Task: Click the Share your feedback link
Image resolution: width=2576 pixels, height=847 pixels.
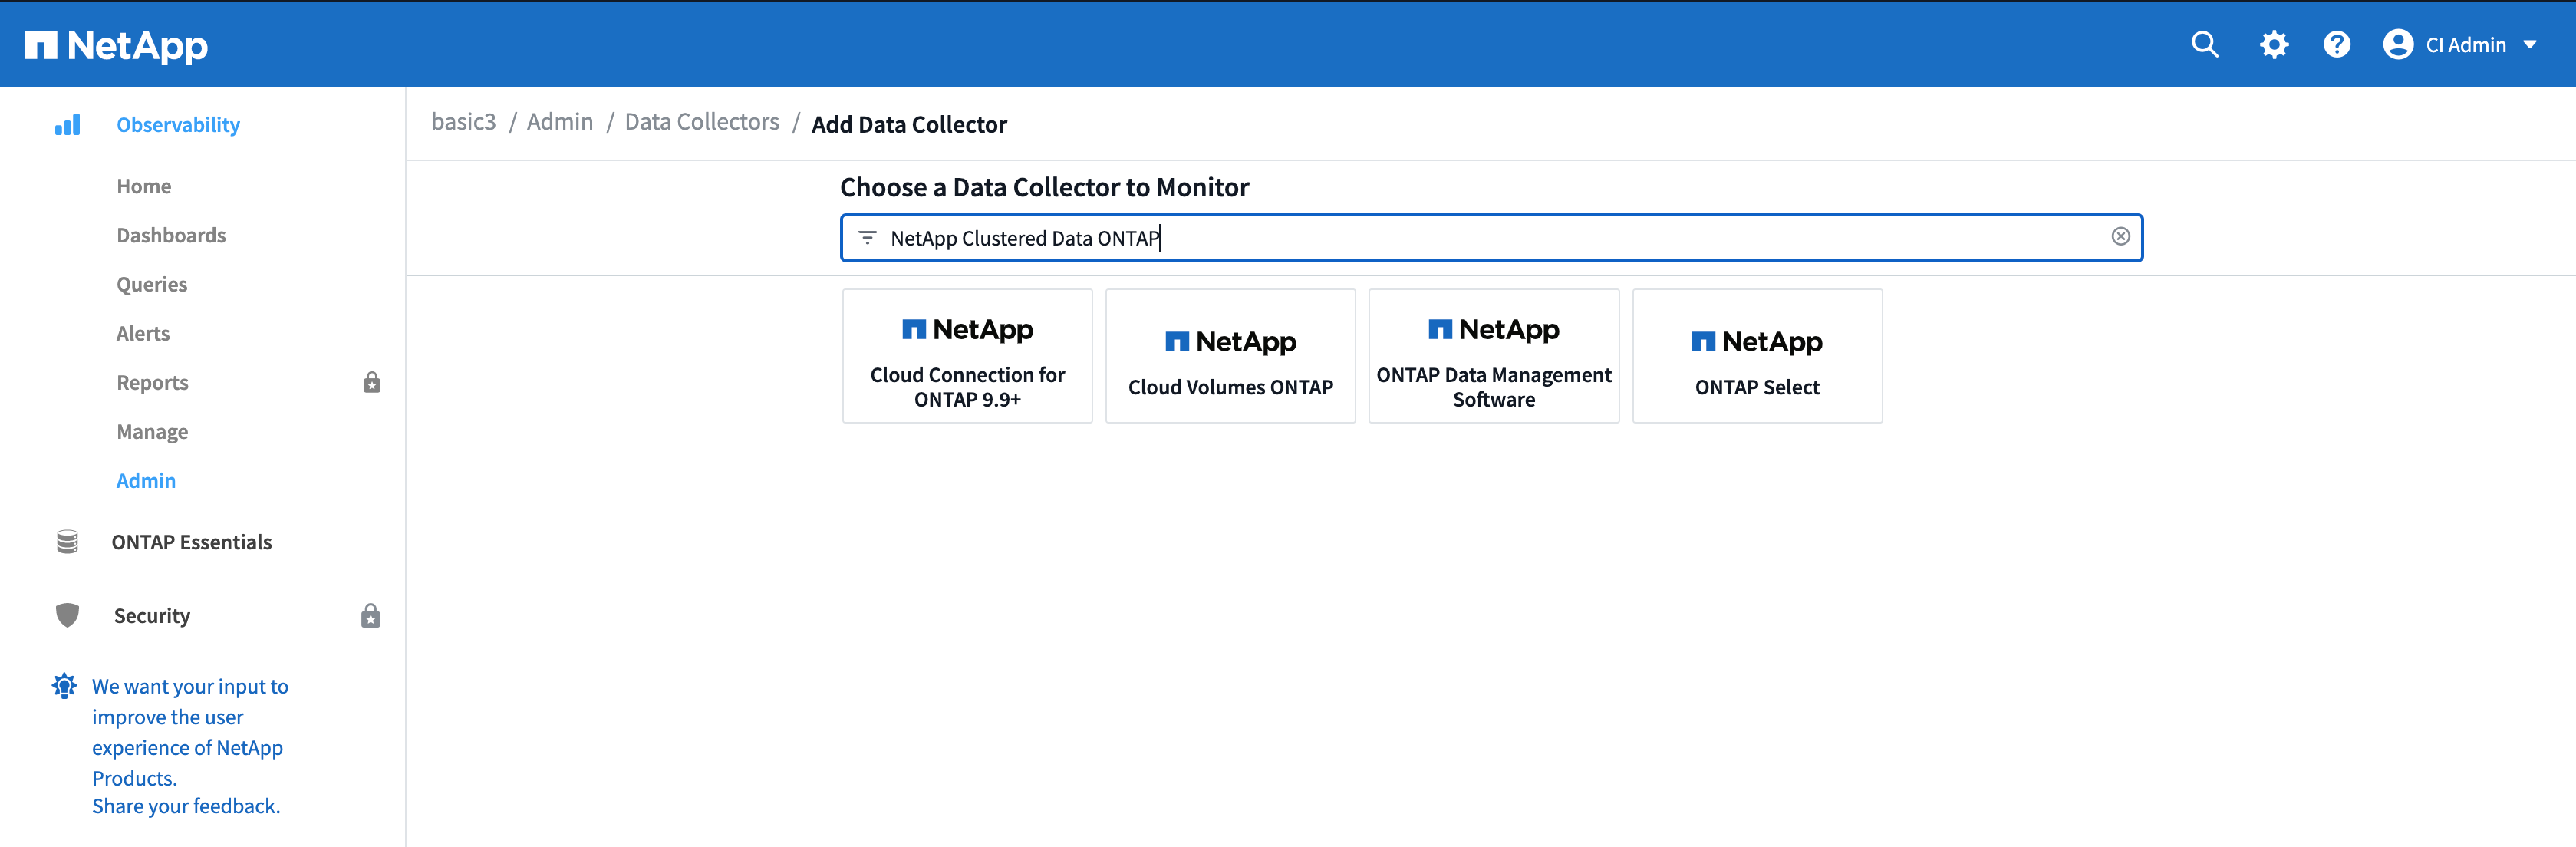Action: tap(186, 806)
